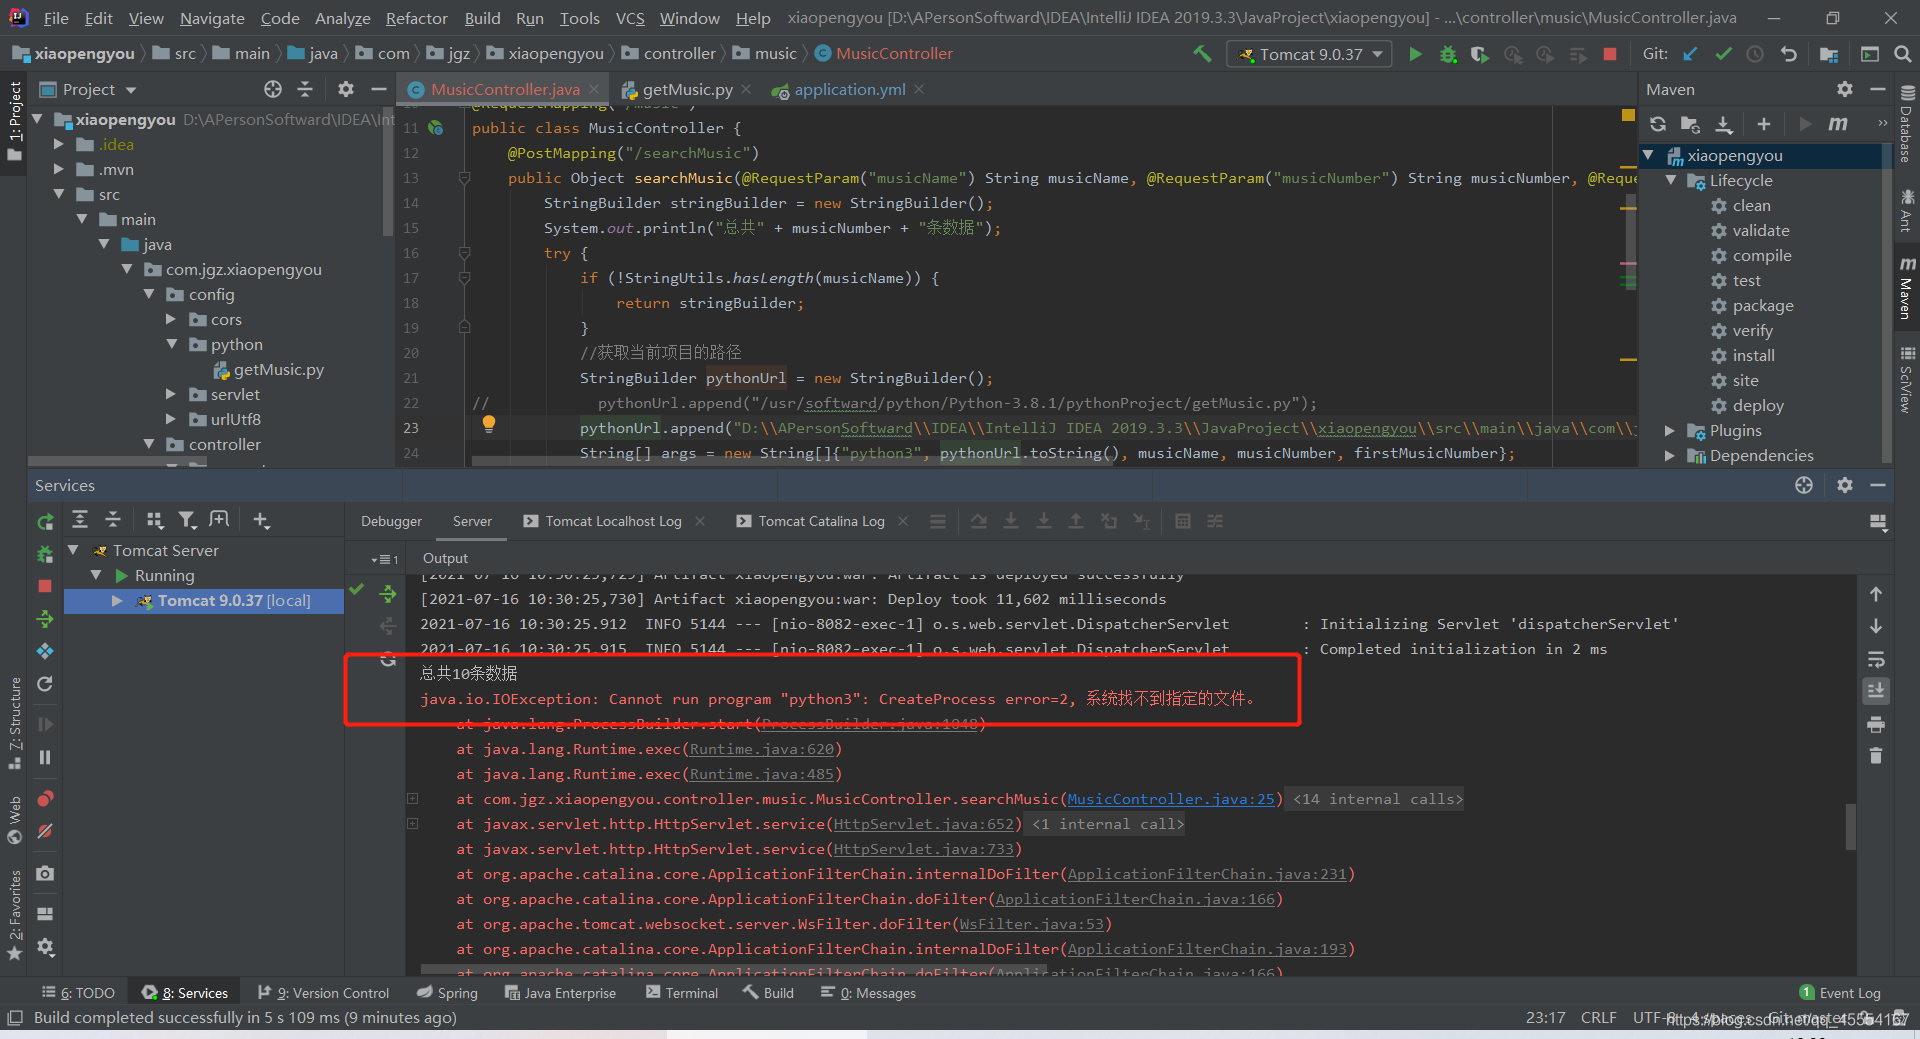Image resolution: width=1920 pixels, height=1039 pixels.
Task: Update project from Git via blue arrow
Action: click(1690, 54)
